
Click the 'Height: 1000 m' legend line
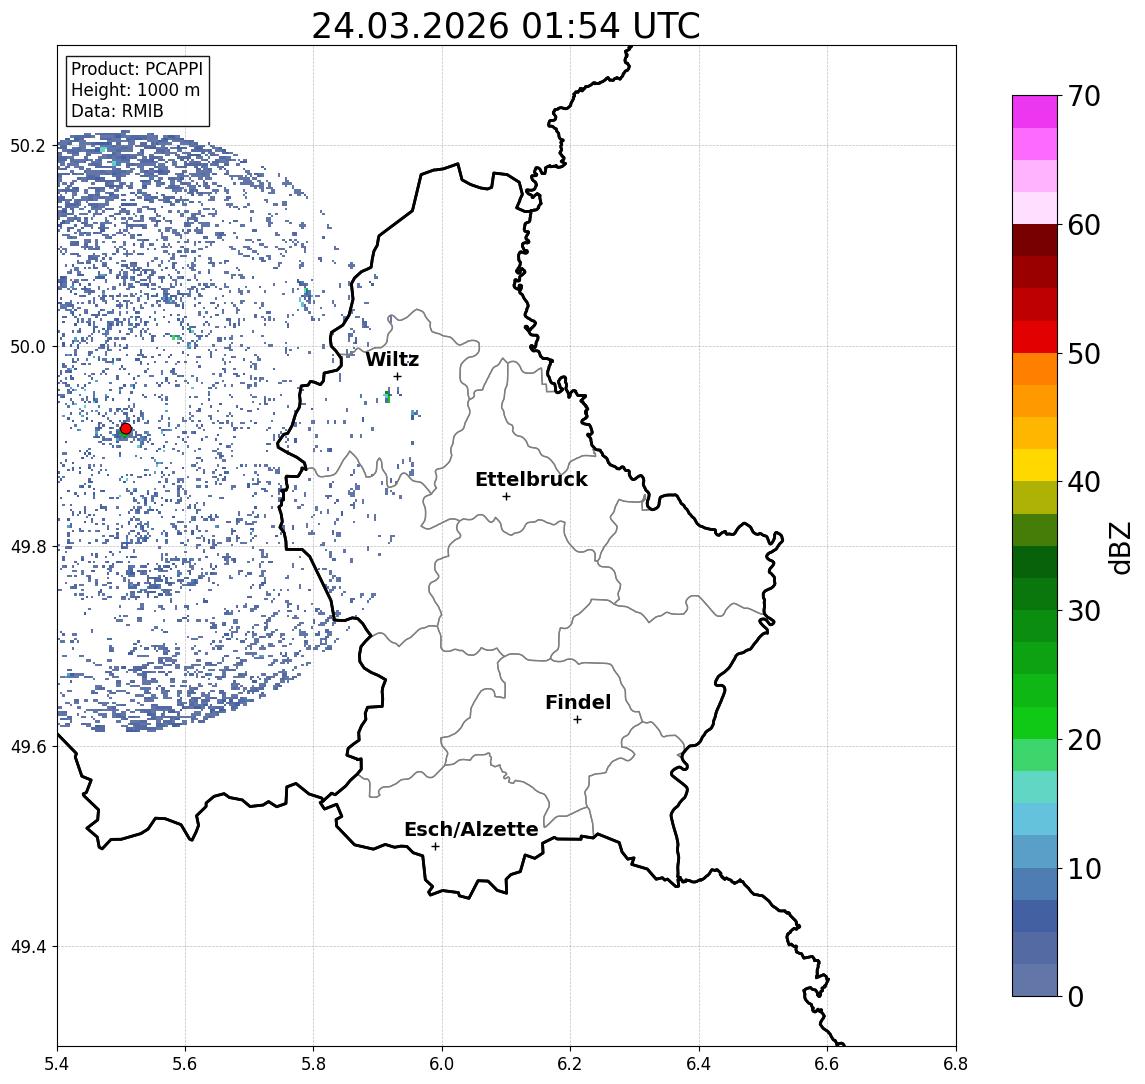coord(135,90)
